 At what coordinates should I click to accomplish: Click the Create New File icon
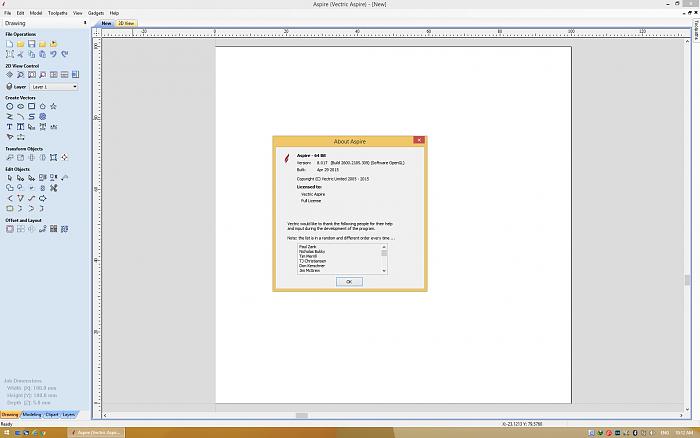tap(9, 44)
